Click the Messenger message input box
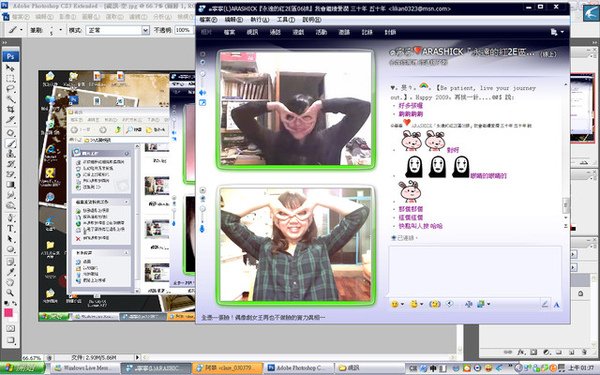 [x=475, y=271]
